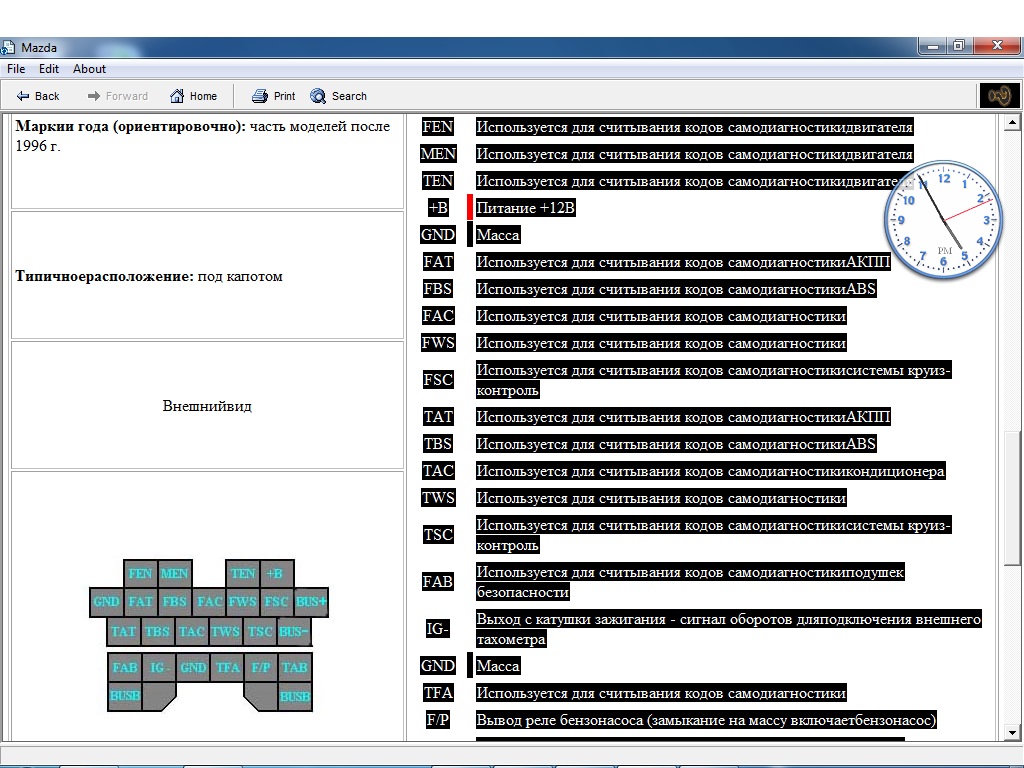The height and width of the screenshot is (768, 1024).
Task: Select FBS label in pin table
Action: [x=438, y=289]
